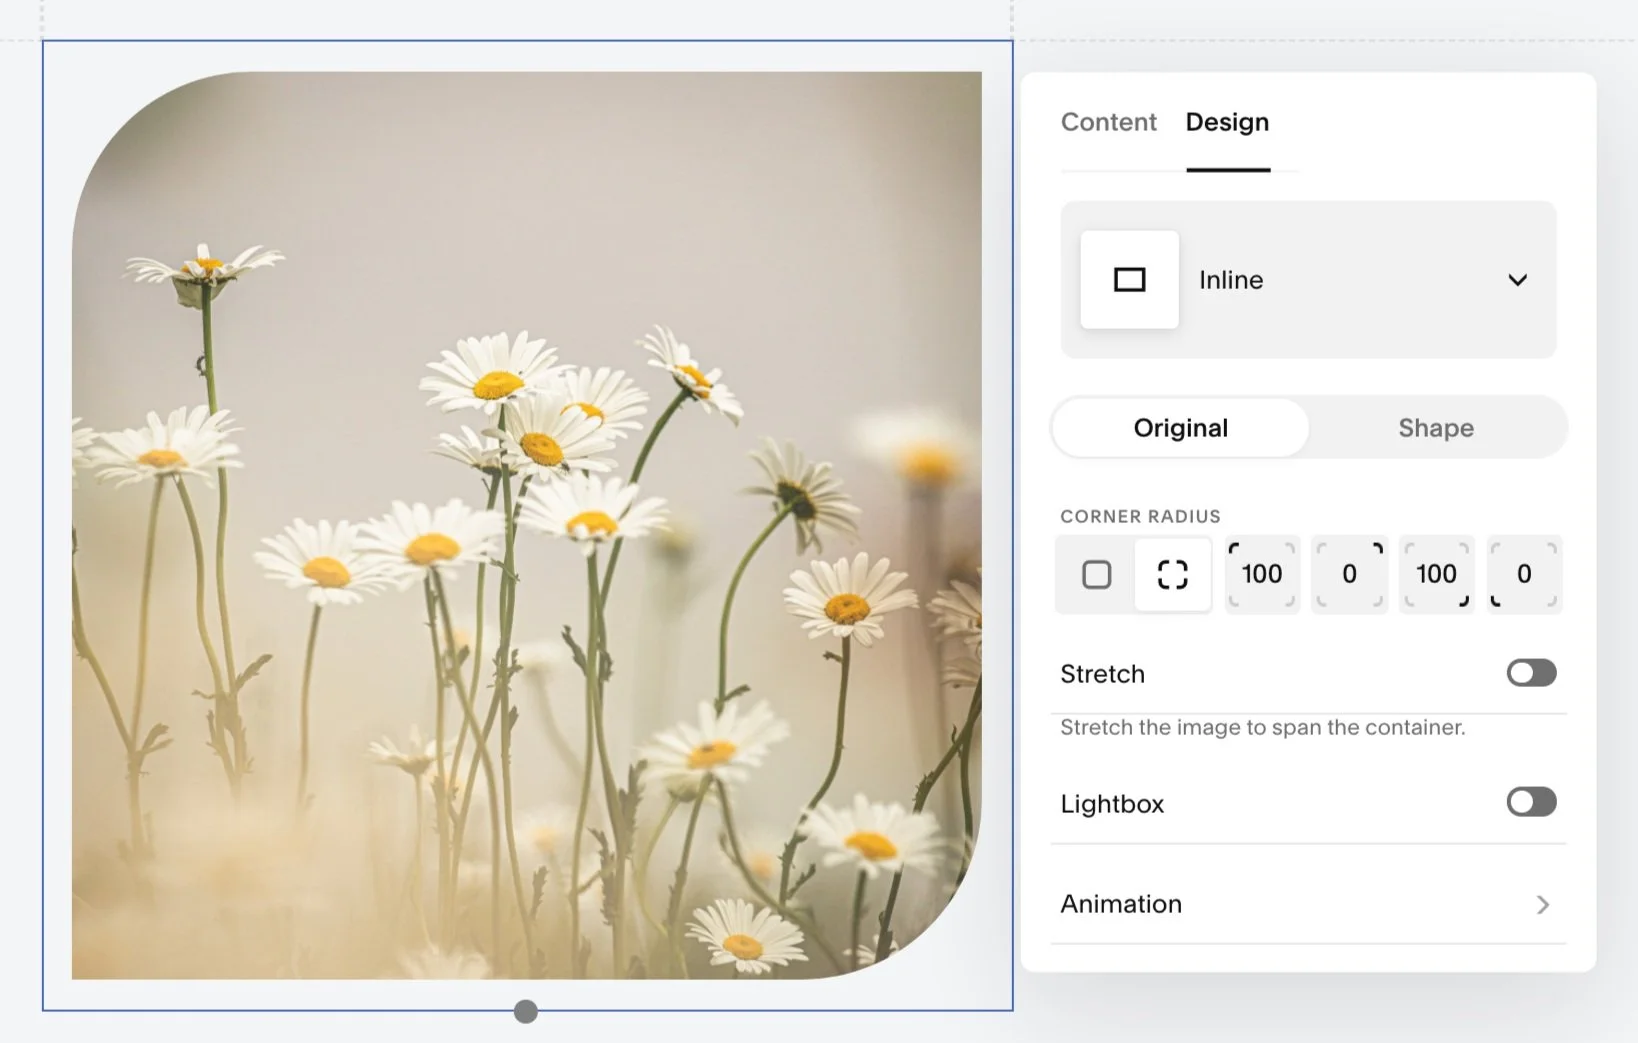Screen dimensions: 1638x1043
Task: Switch to the Shape option
Action: 1436,428
